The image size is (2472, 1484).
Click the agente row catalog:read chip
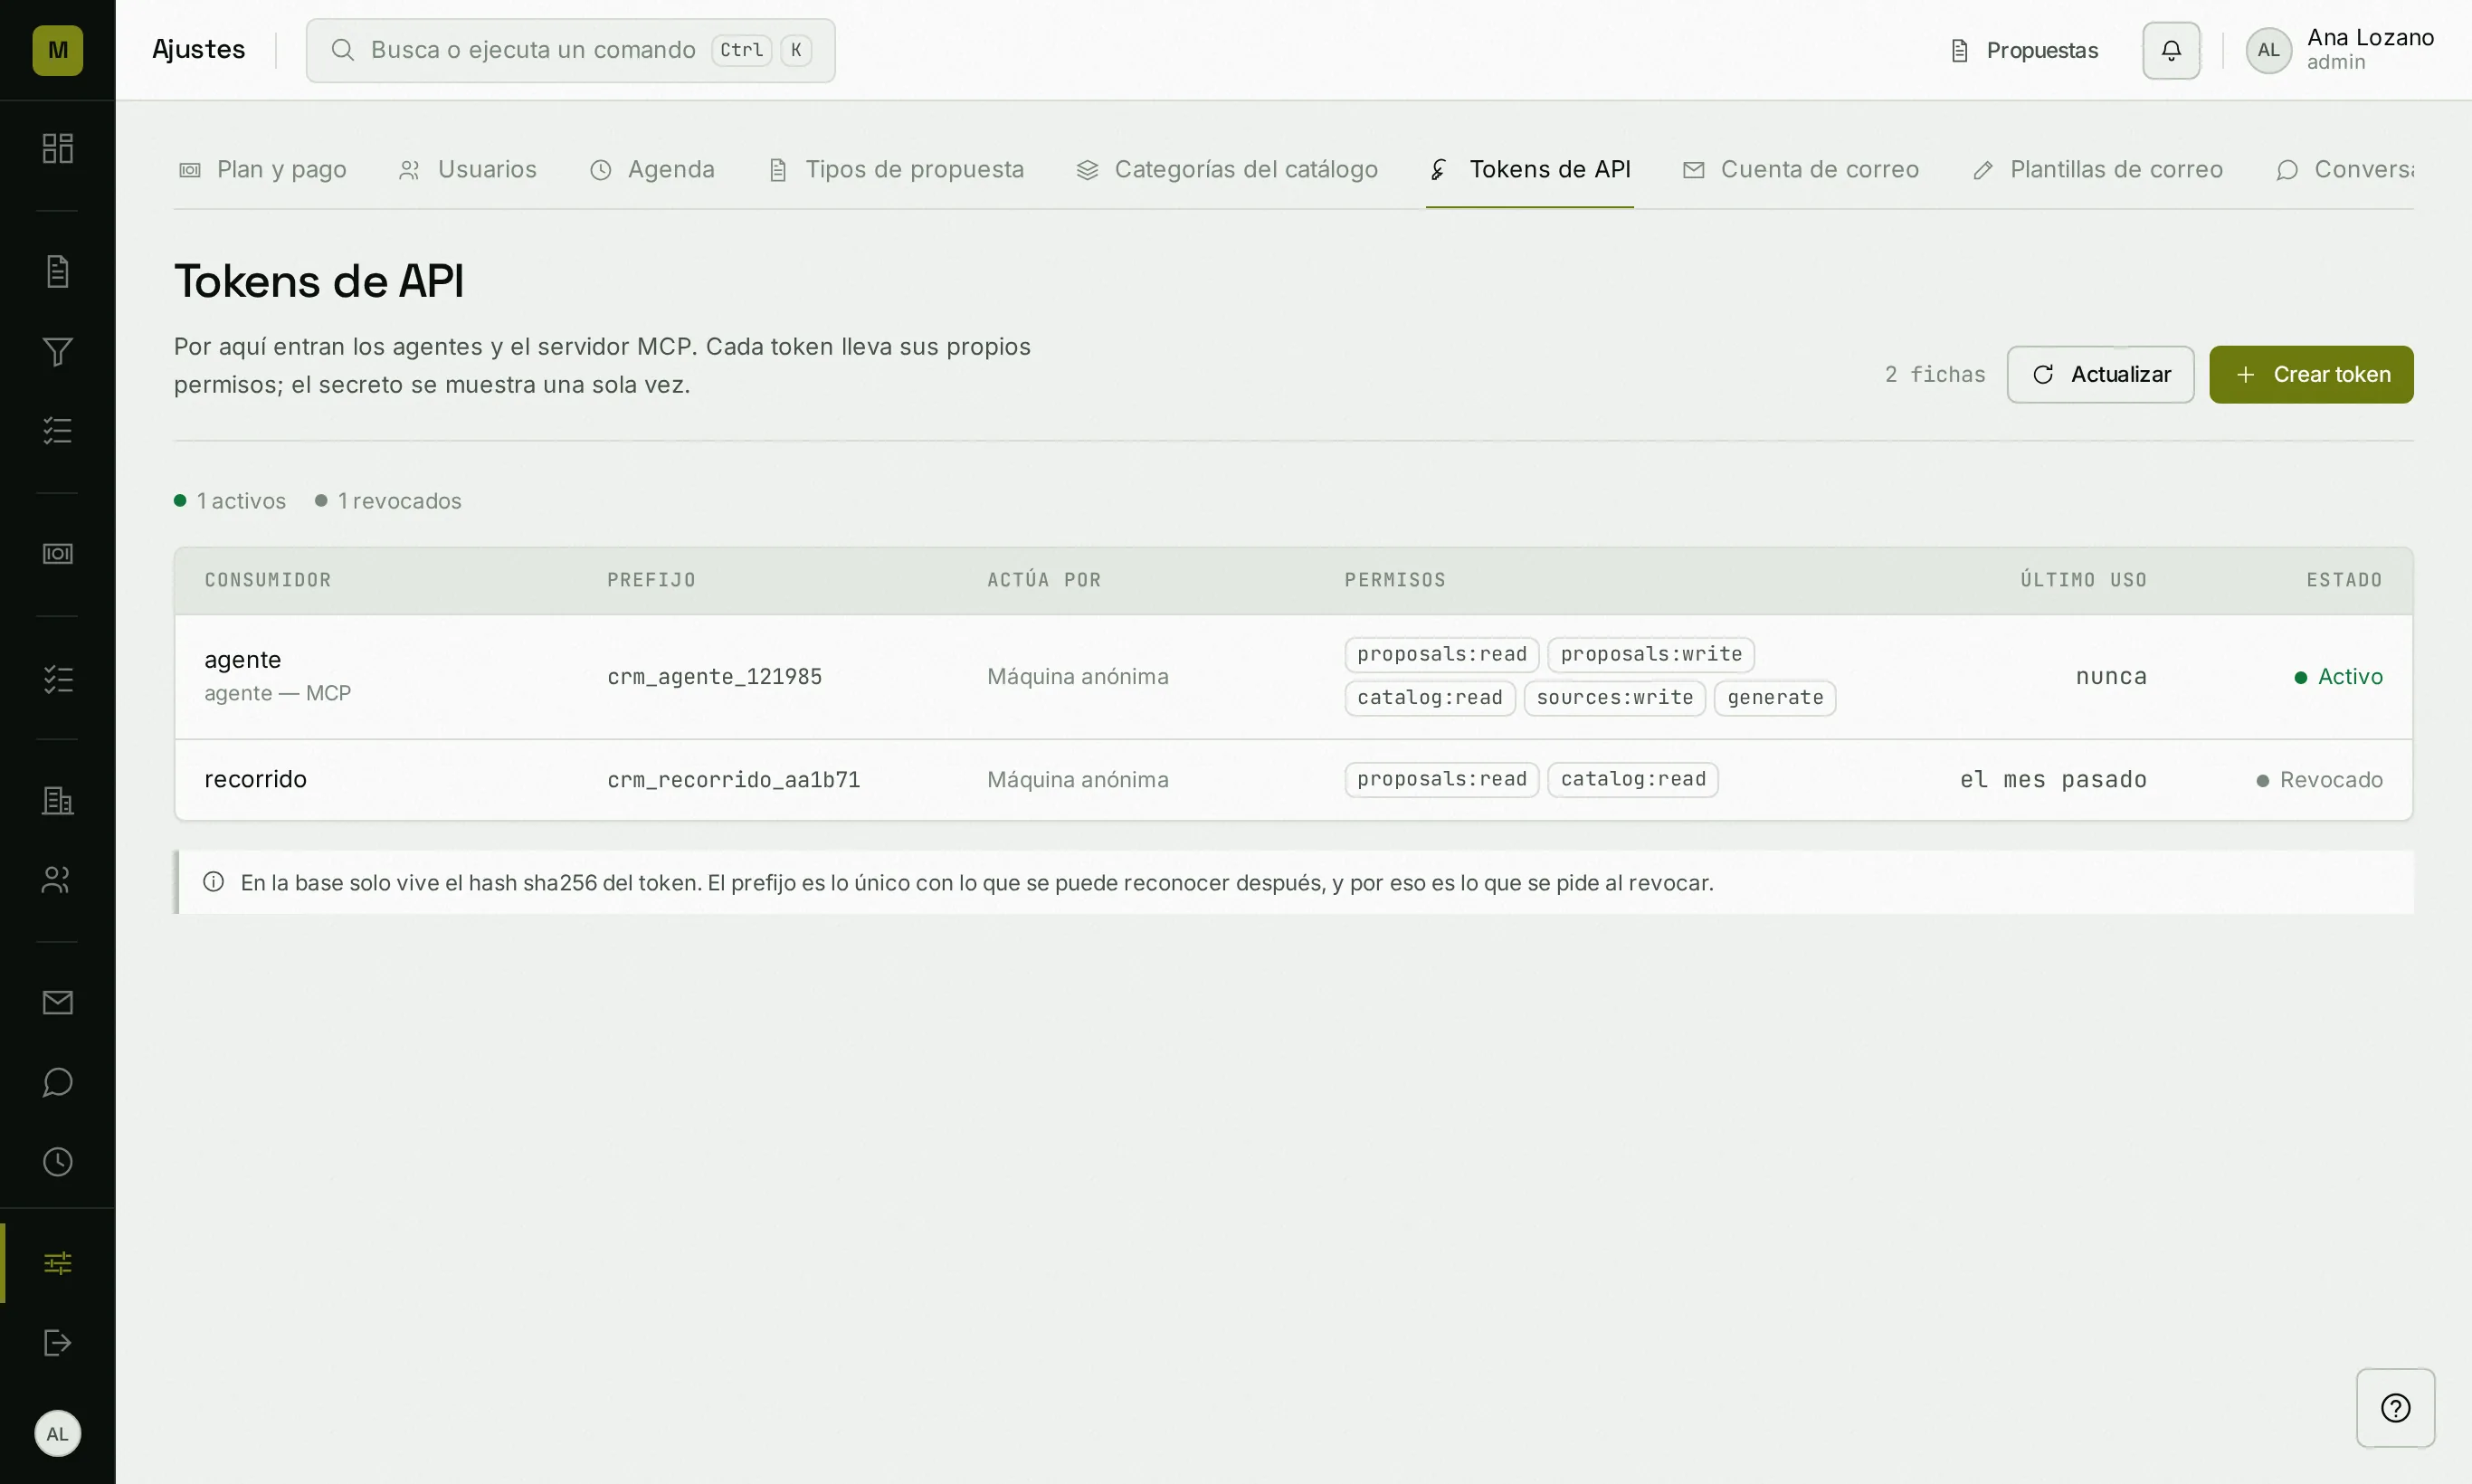(x=1429, y=698)
